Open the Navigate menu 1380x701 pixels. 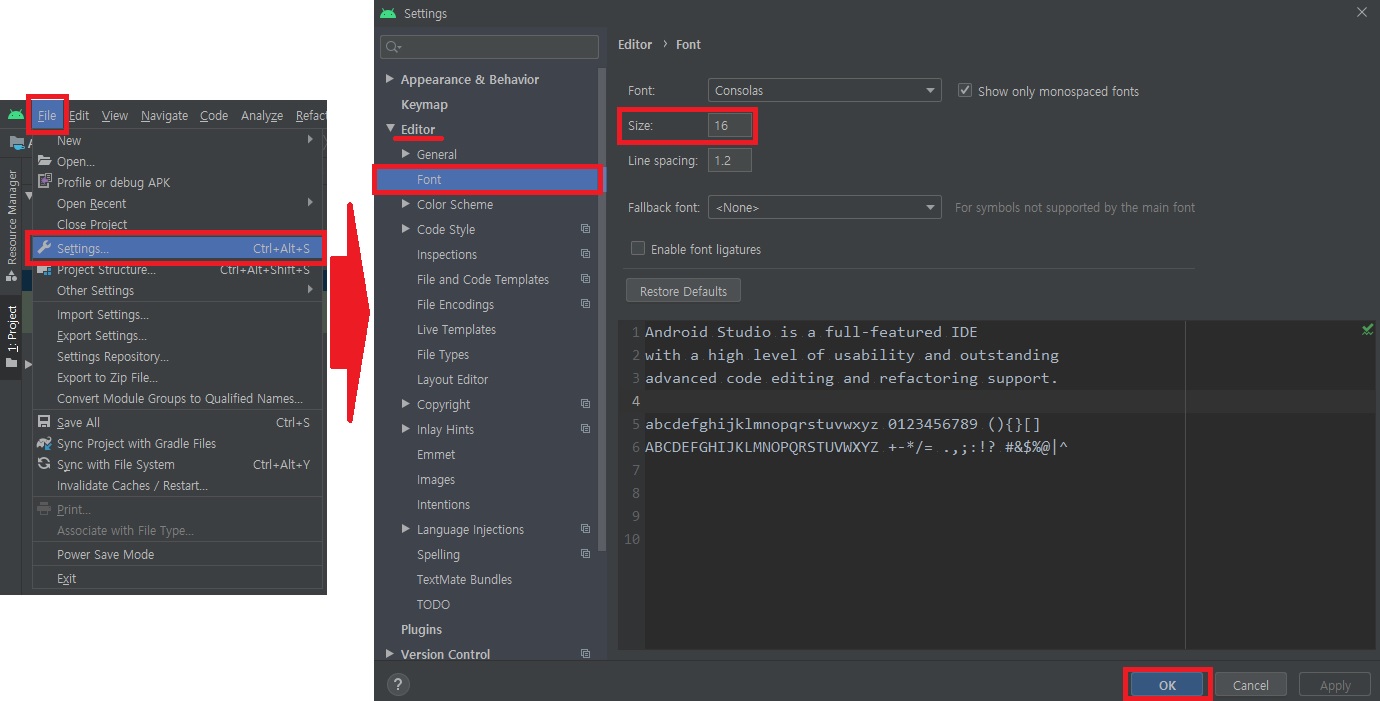tap(164, 115)
